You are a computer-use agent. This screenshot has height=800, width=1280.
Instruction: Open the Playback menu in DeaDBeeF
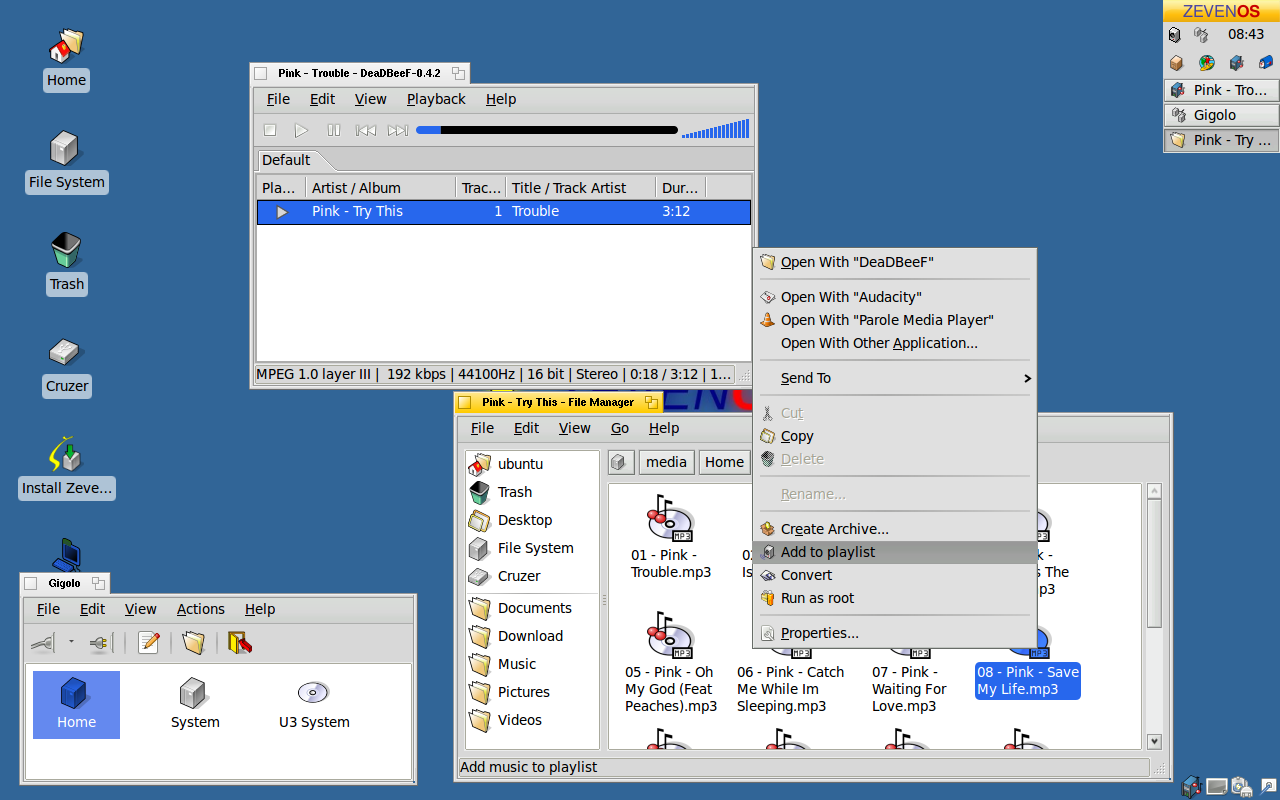tap(436, 99)
